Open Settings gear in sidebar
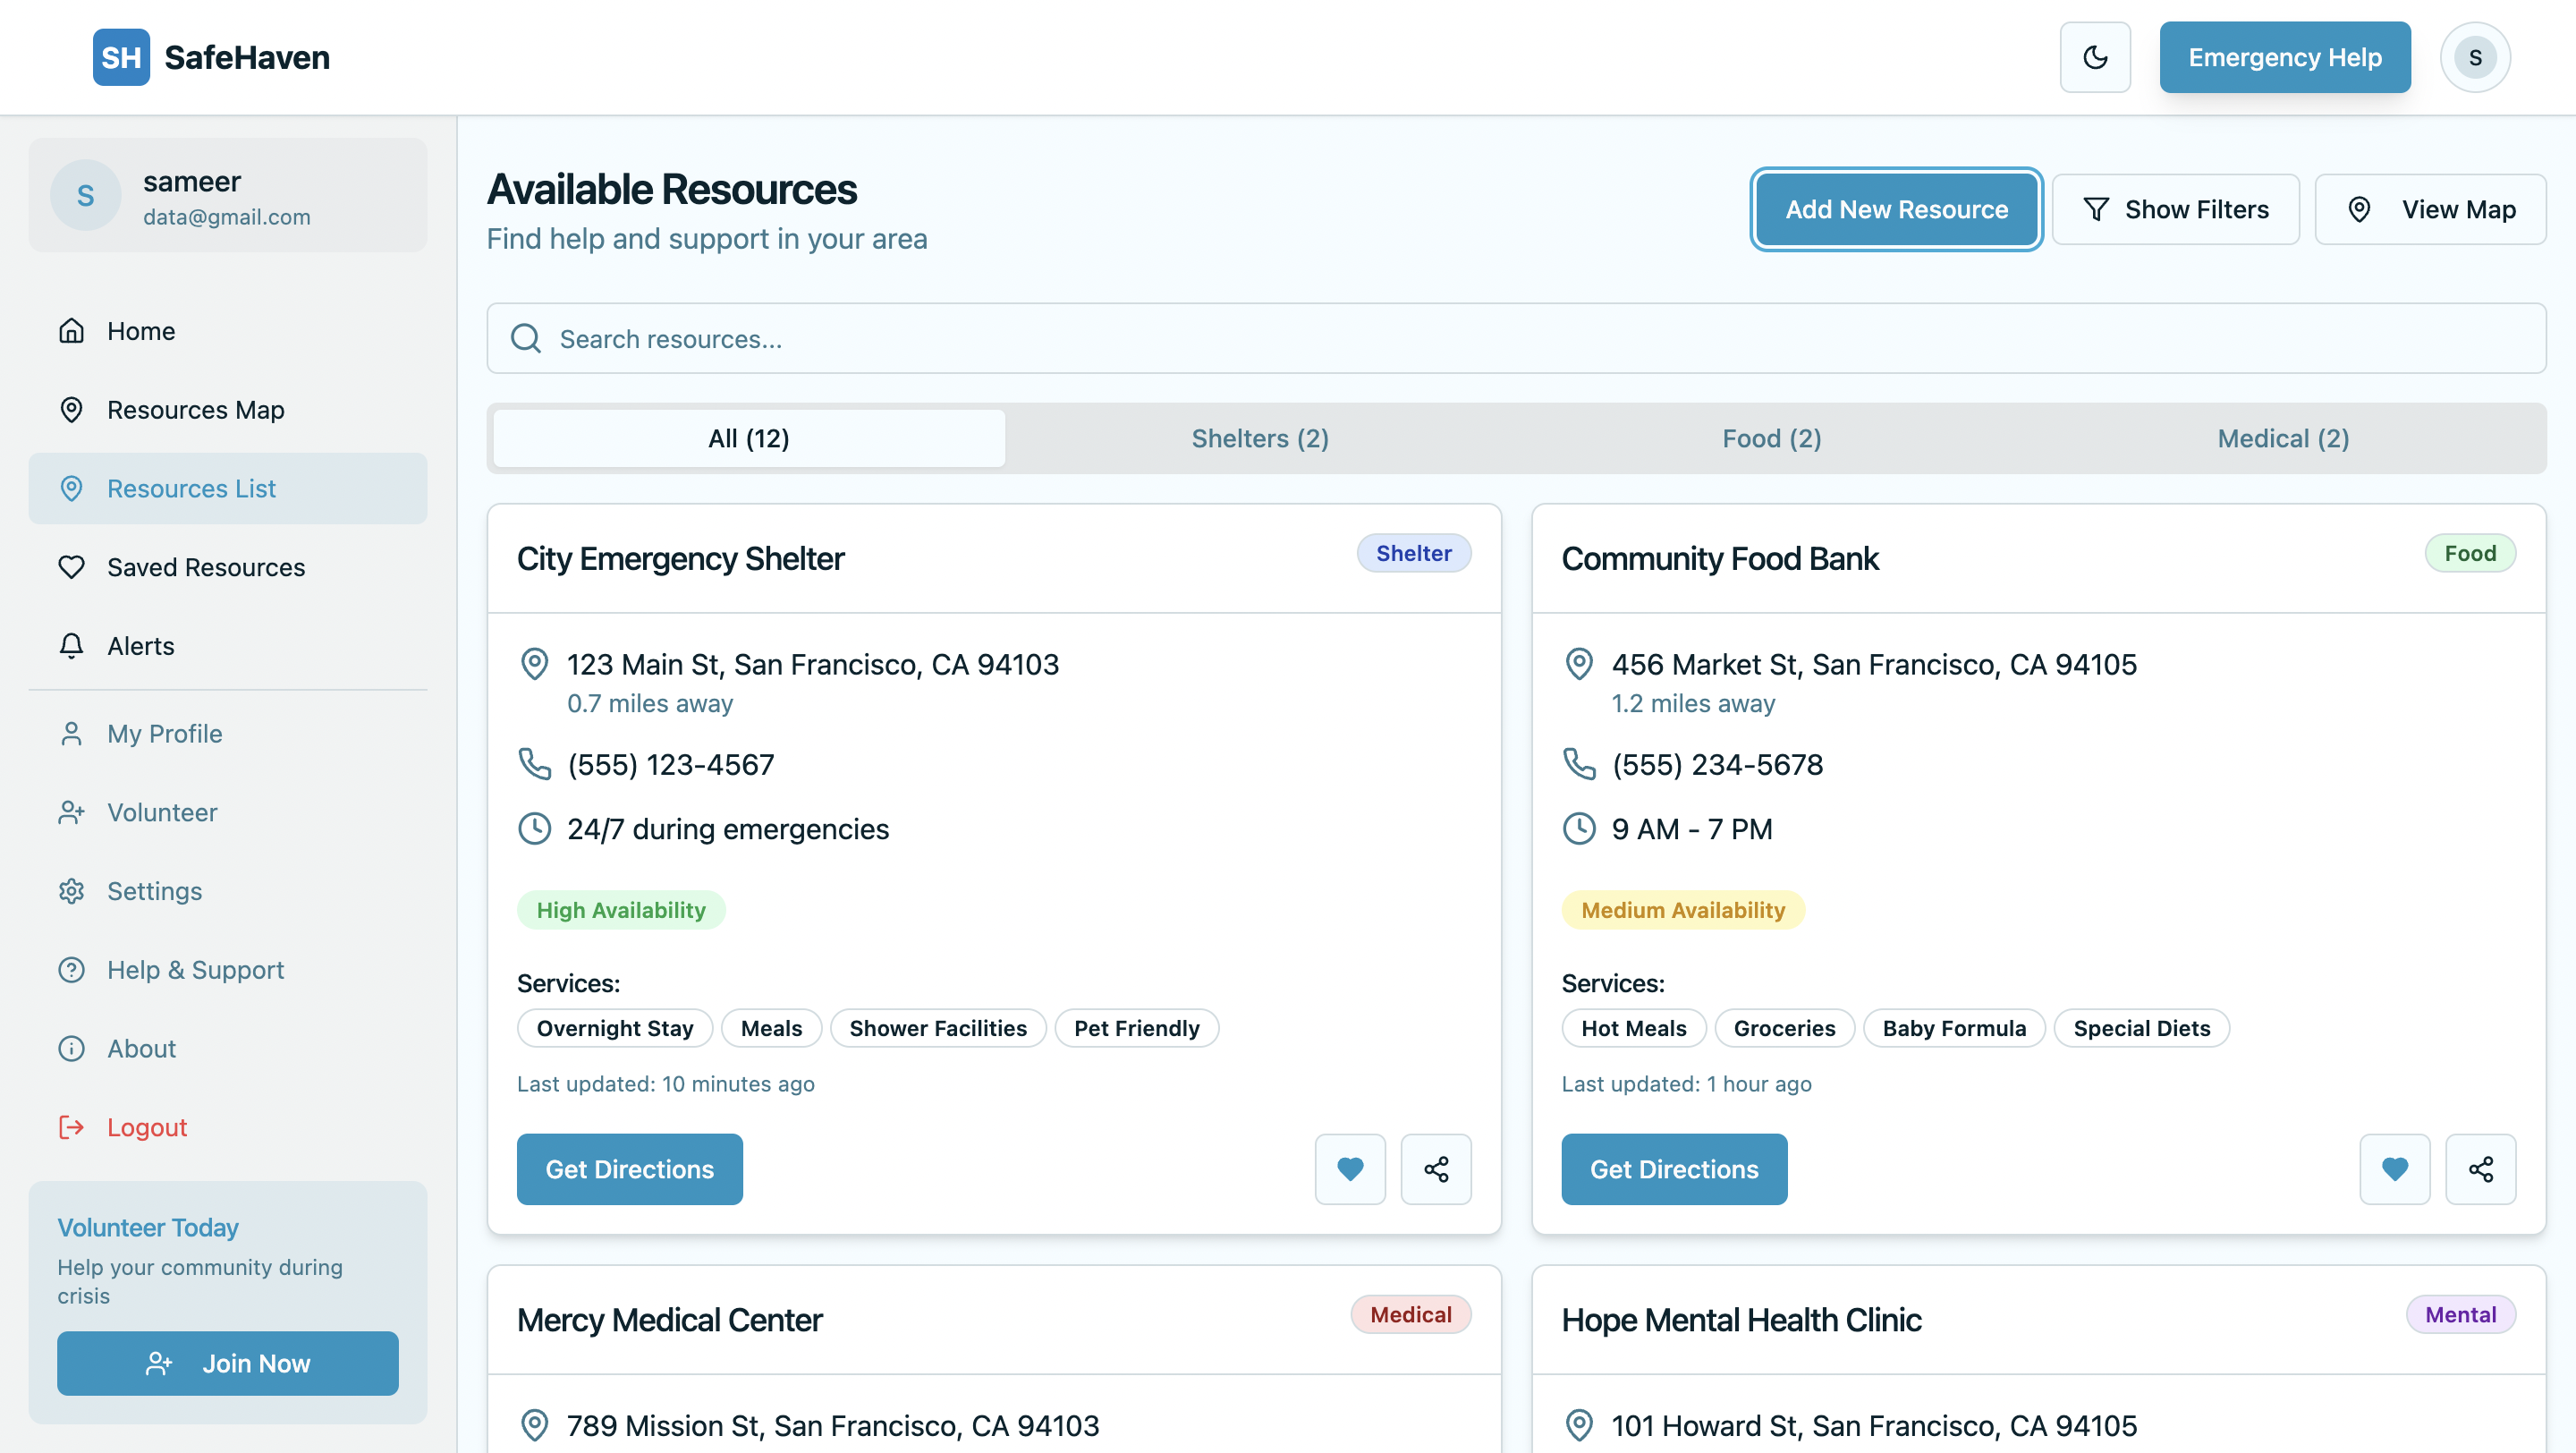Screen dimensions: 2576x1453 pyautogui.click(x=154, y=891)
